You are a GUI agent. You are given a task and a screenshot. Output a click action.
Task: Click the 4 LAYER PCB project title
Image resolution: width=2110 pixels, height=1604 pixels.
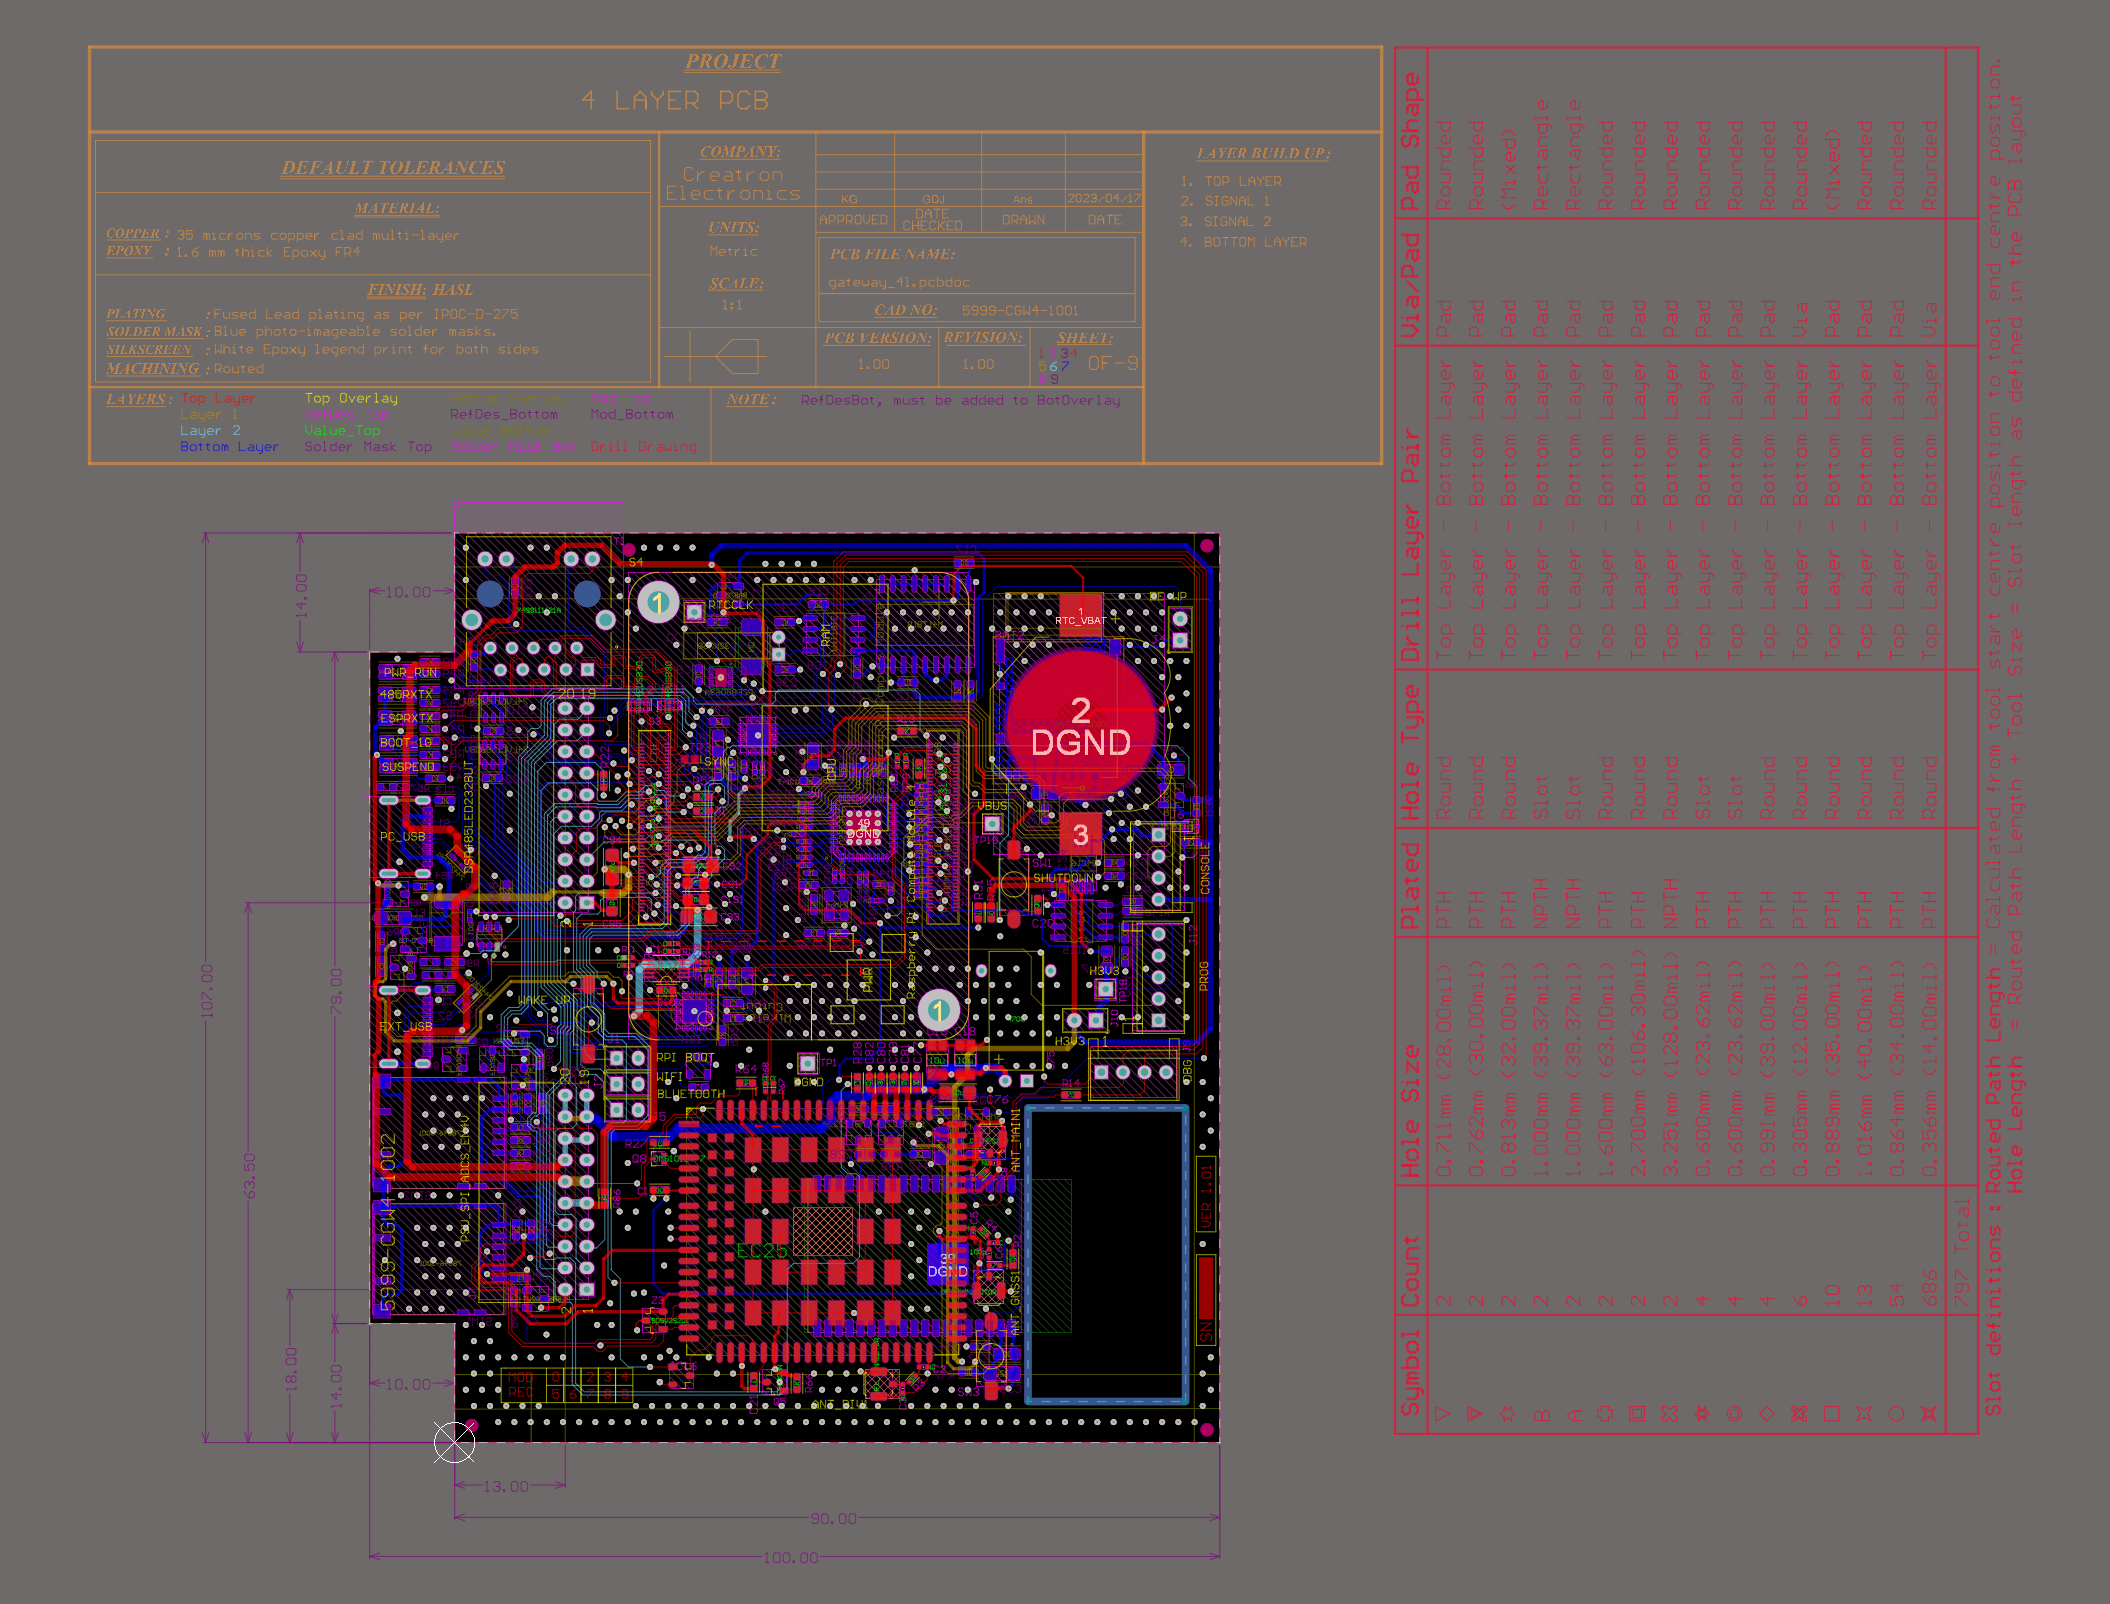pyautogui.click(x=676, y=101)
